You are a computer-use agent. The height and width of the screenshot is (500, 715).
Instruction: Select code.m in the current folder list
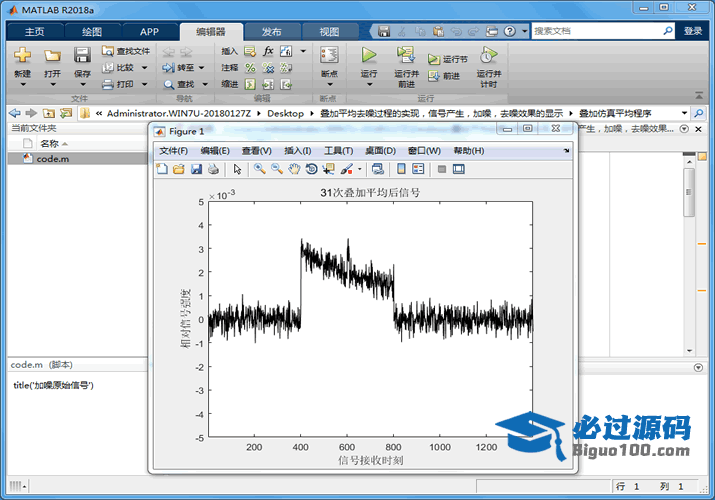click(77, 159)
